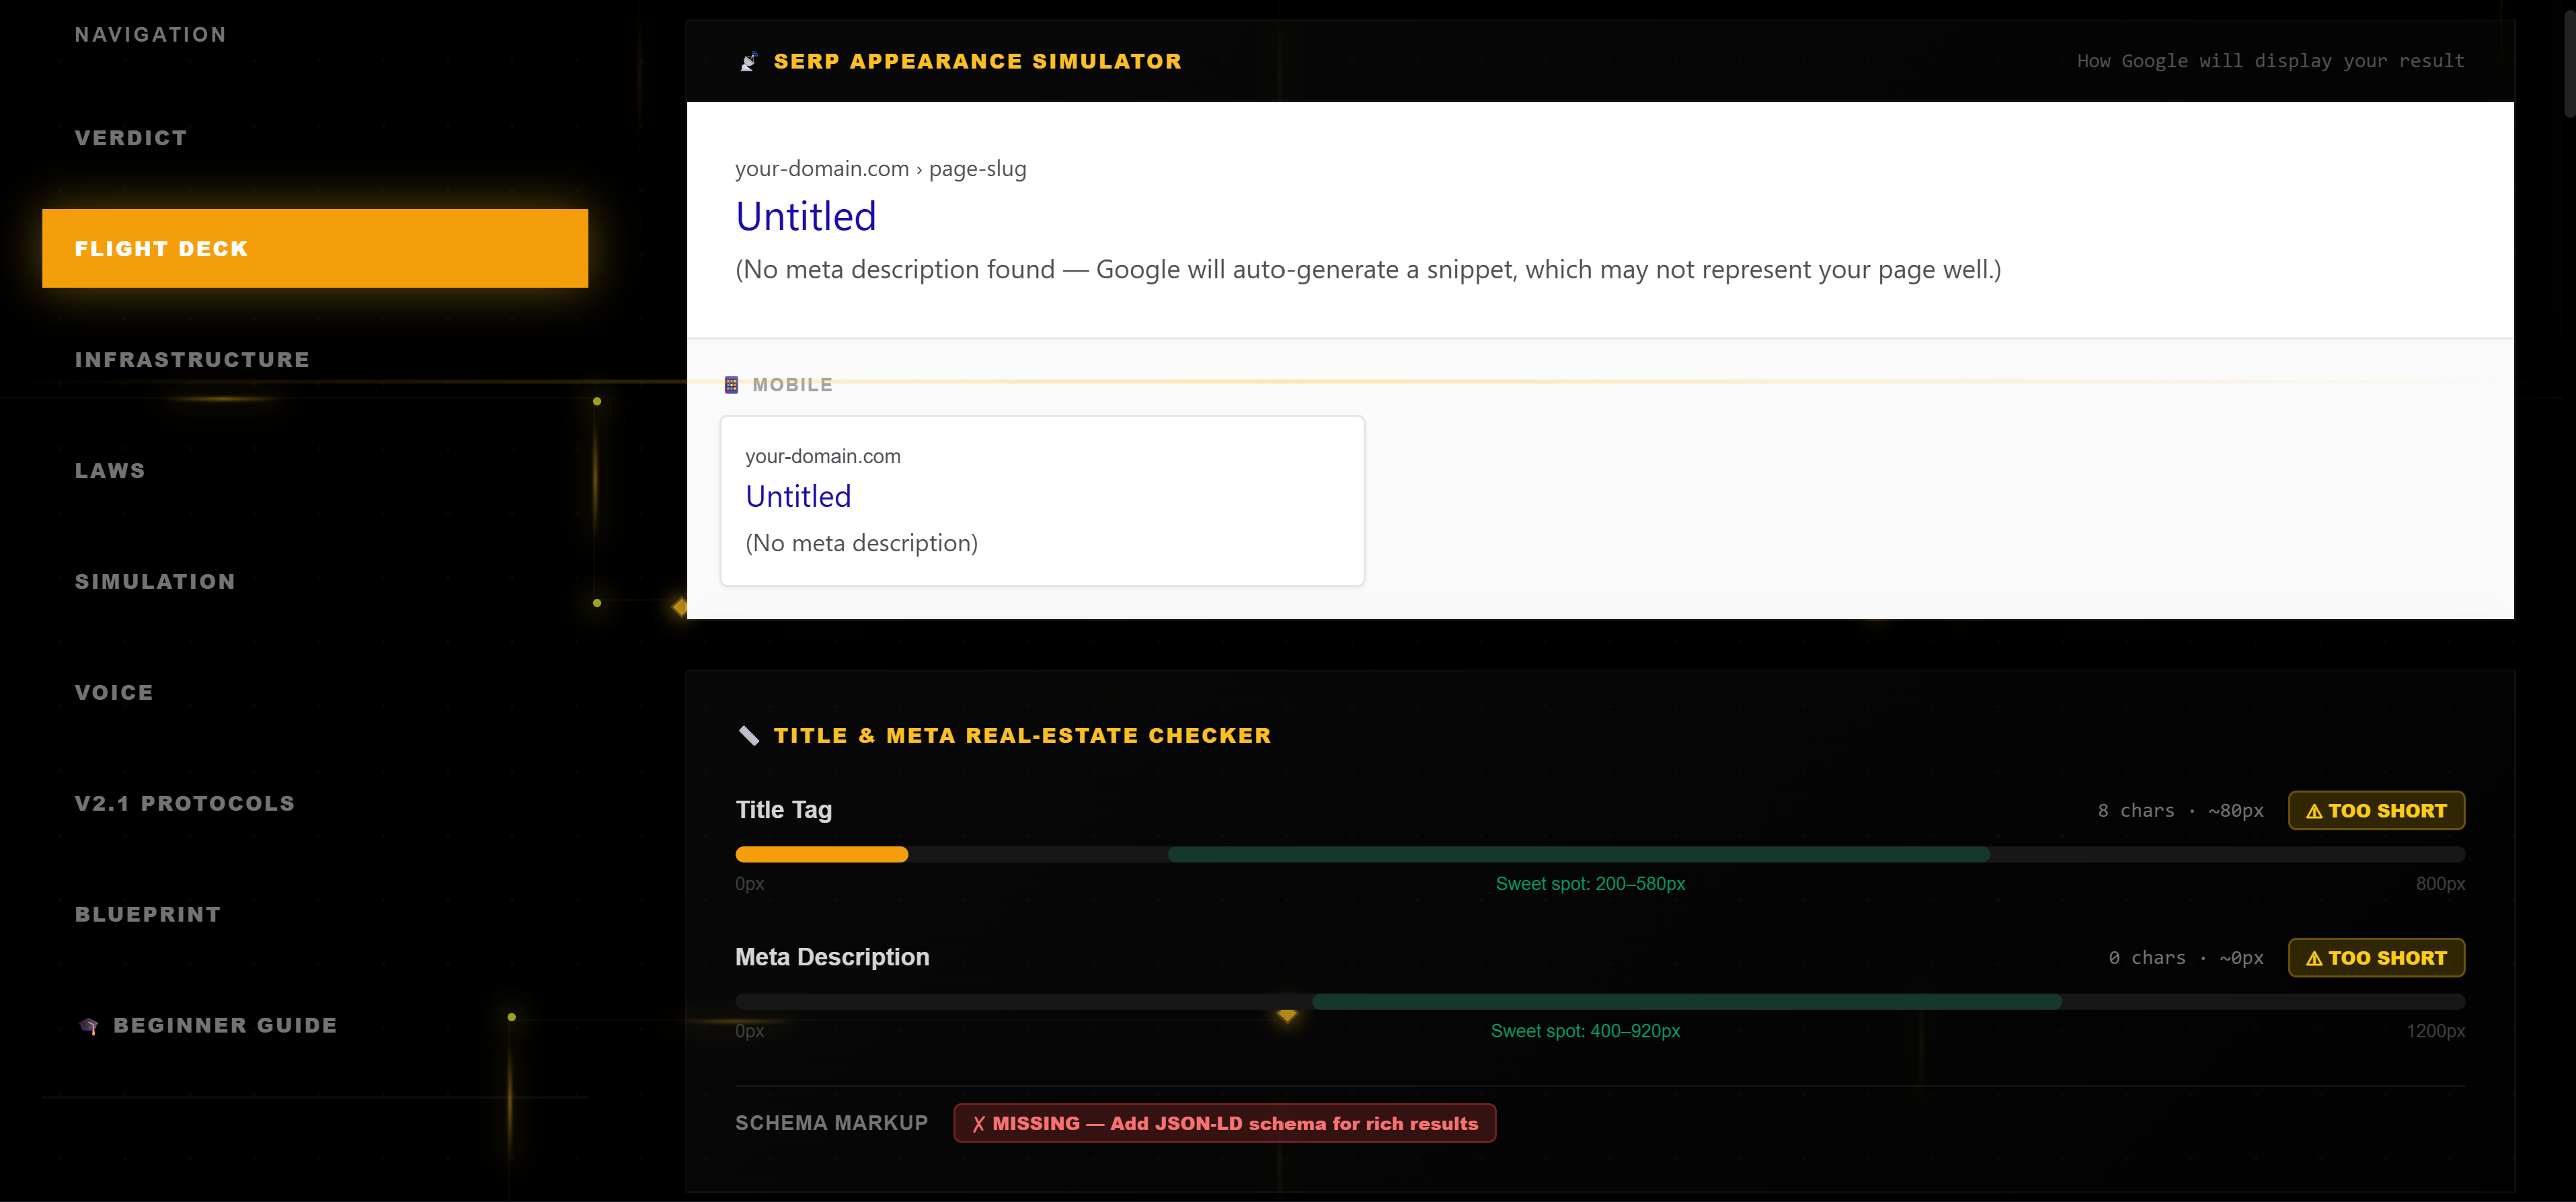
Task: Open the Blueprint section
Action: click(x=148, y=915)
